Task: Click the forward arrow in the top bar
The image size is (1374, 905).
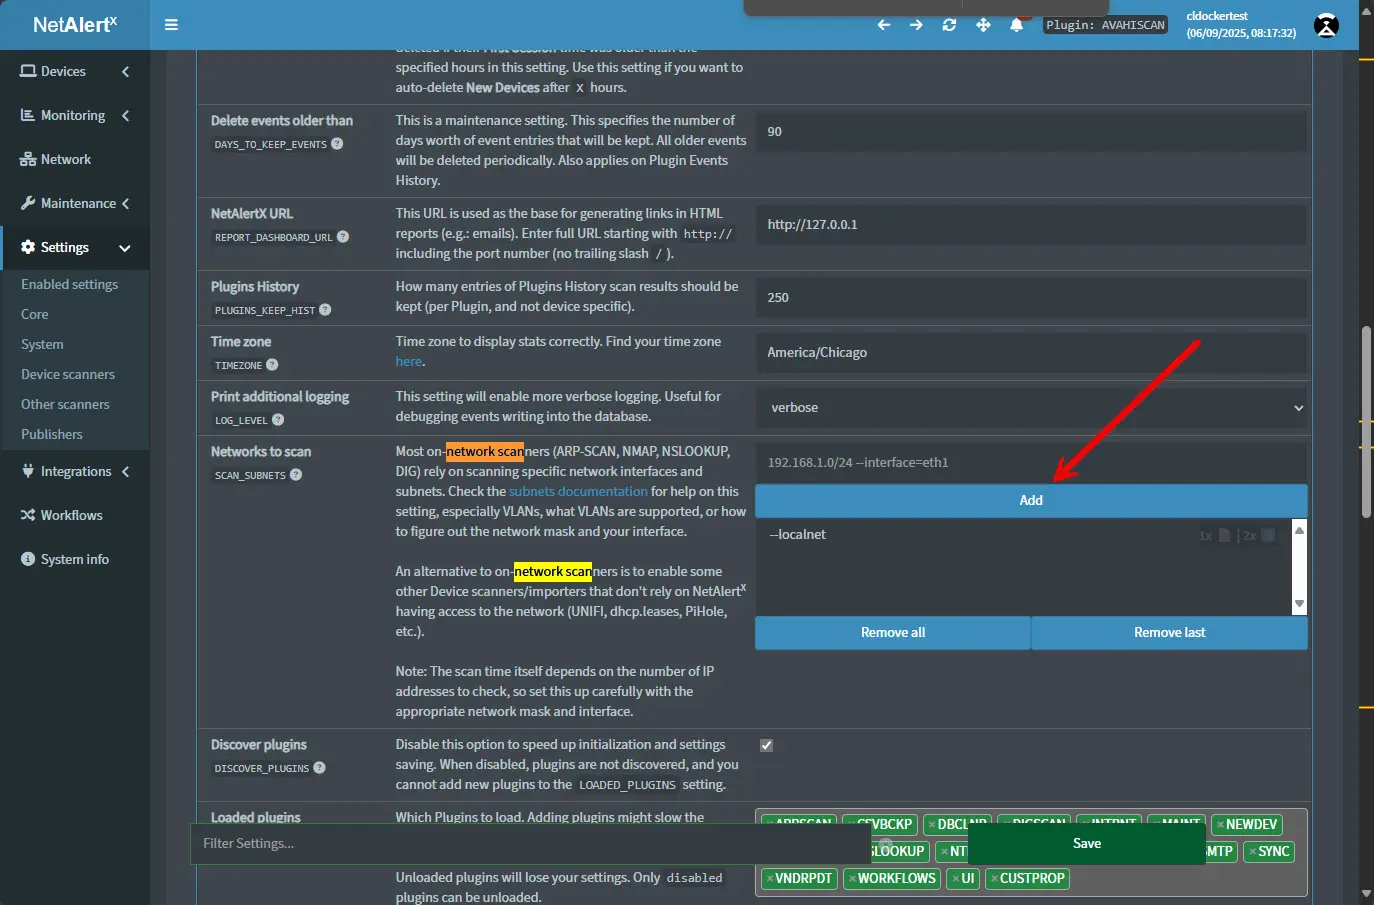Action: [916, 25]
